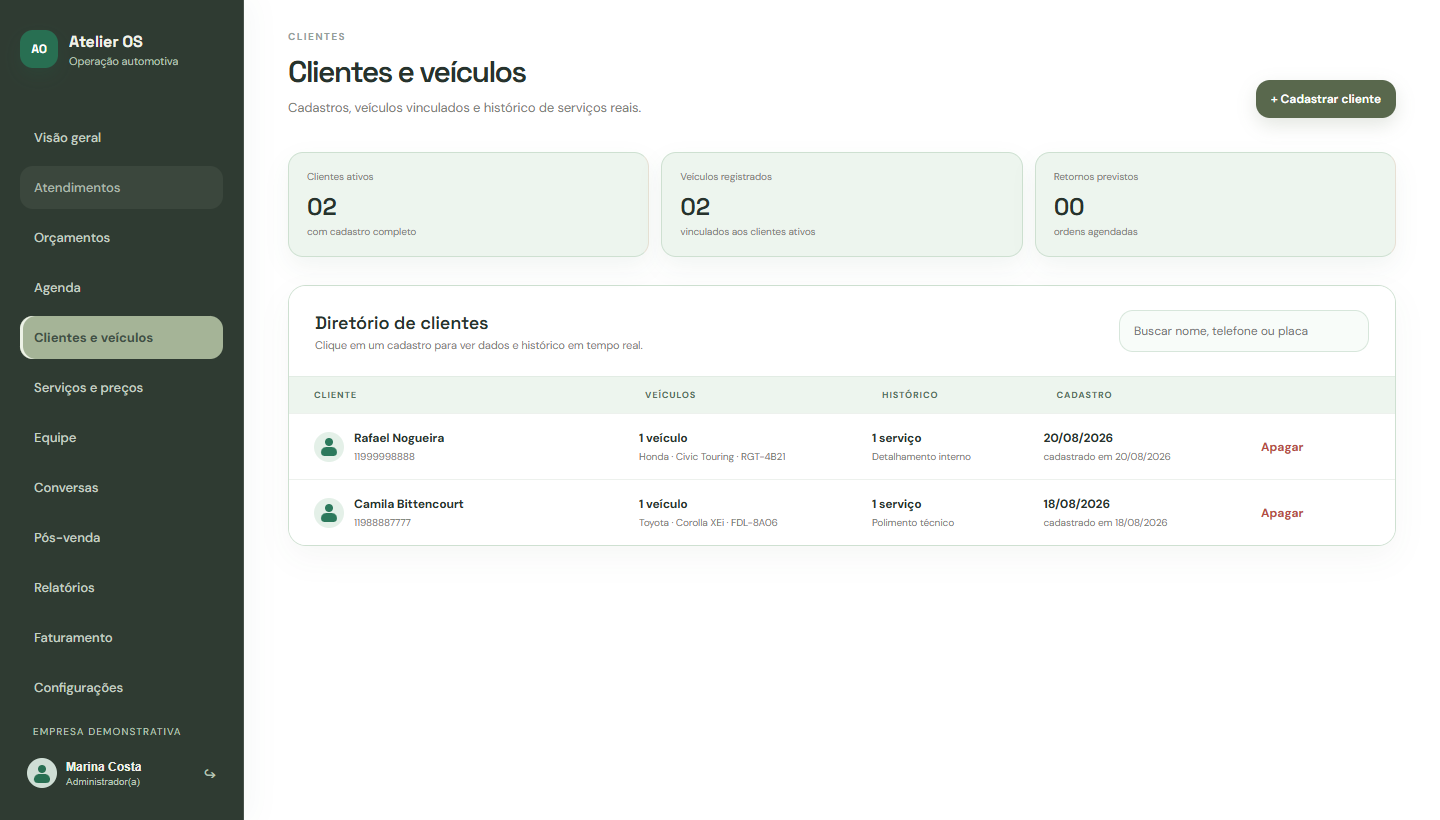Click the Histórico column header
Screen dimensions: 1440x820
(910, 395)
